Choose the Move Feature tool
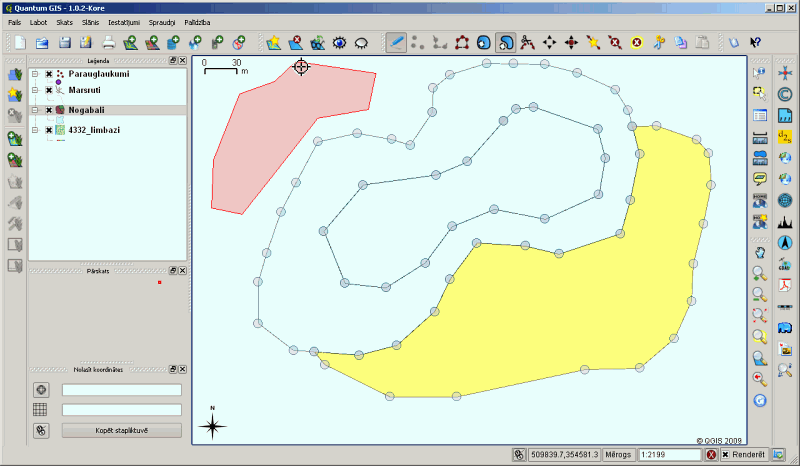Screen dimensions: 800x466 (x=549, y=43)
